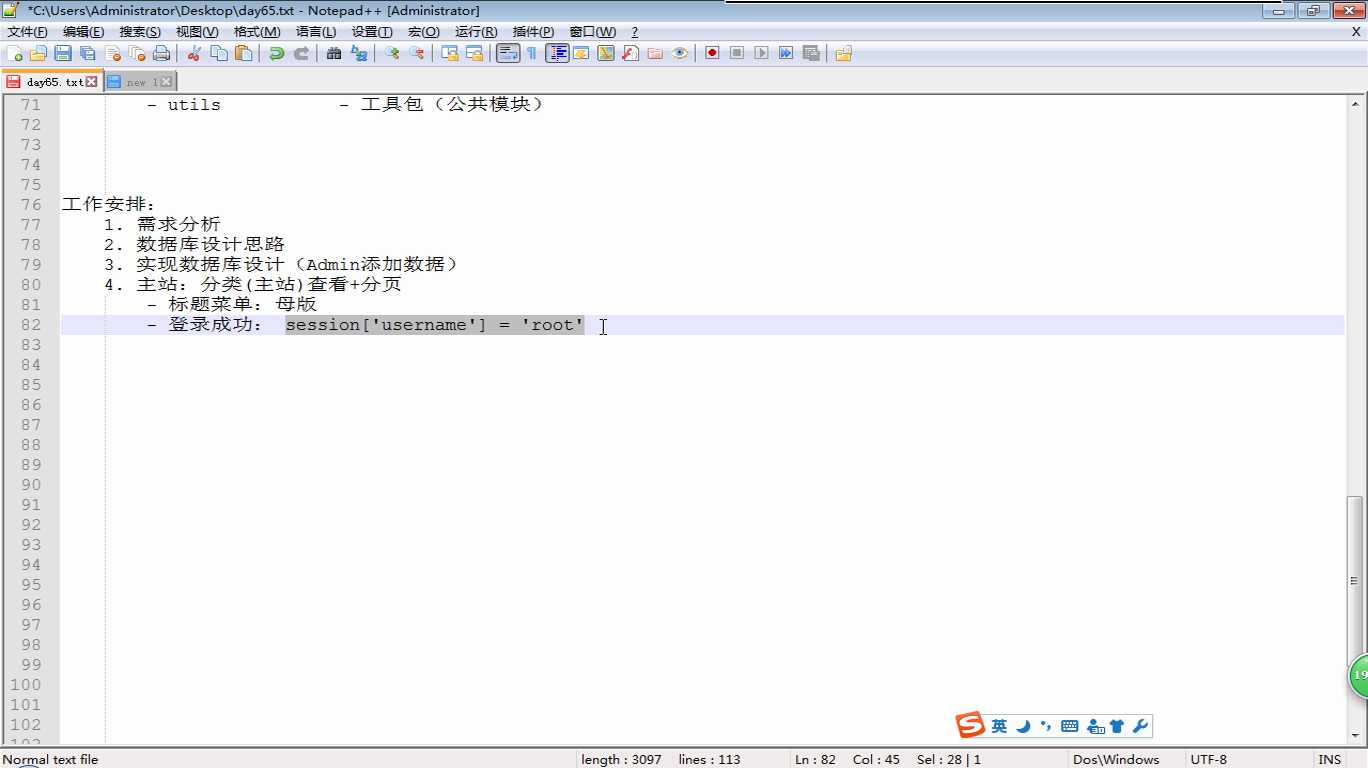The height and width of the screenshot is (768, 1368).
Task: Toggle synchronized horizontal scrolling
Action: click(x=474, y=53)
